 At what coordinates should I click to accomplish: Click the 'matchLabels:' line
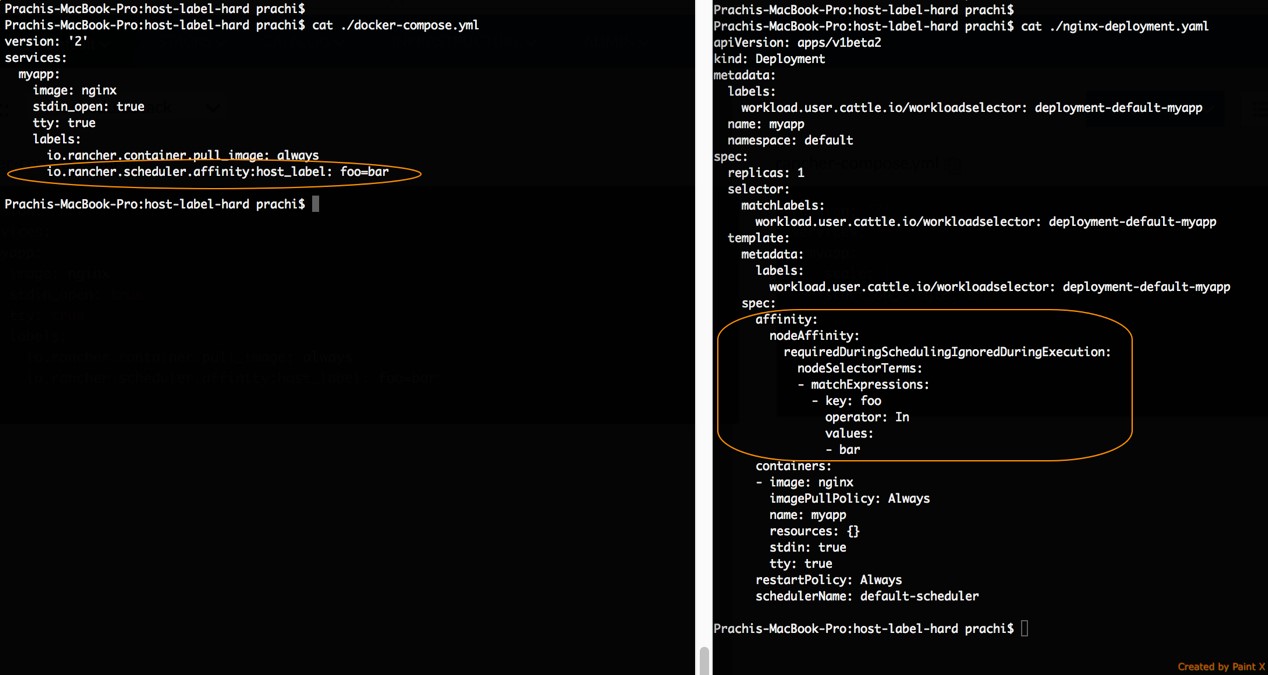pyautogui.click(x=783, y=205)
